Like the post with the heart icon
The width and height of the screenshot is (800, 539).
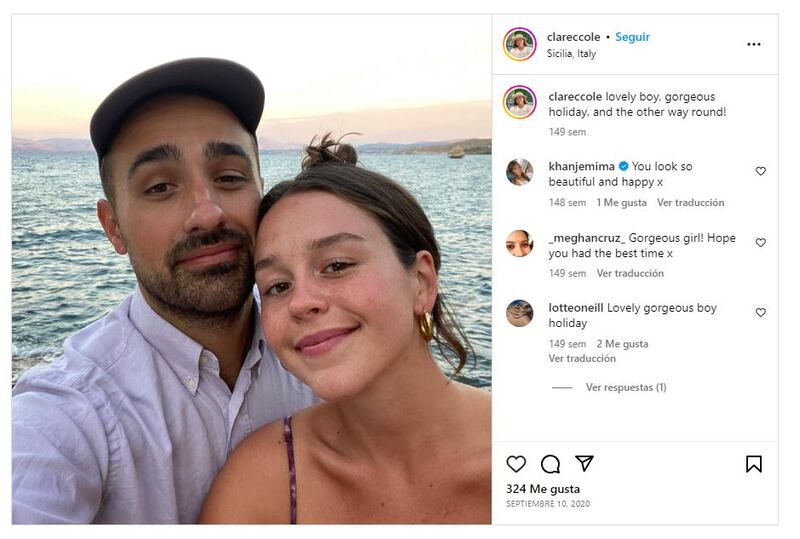pos(516,464)
